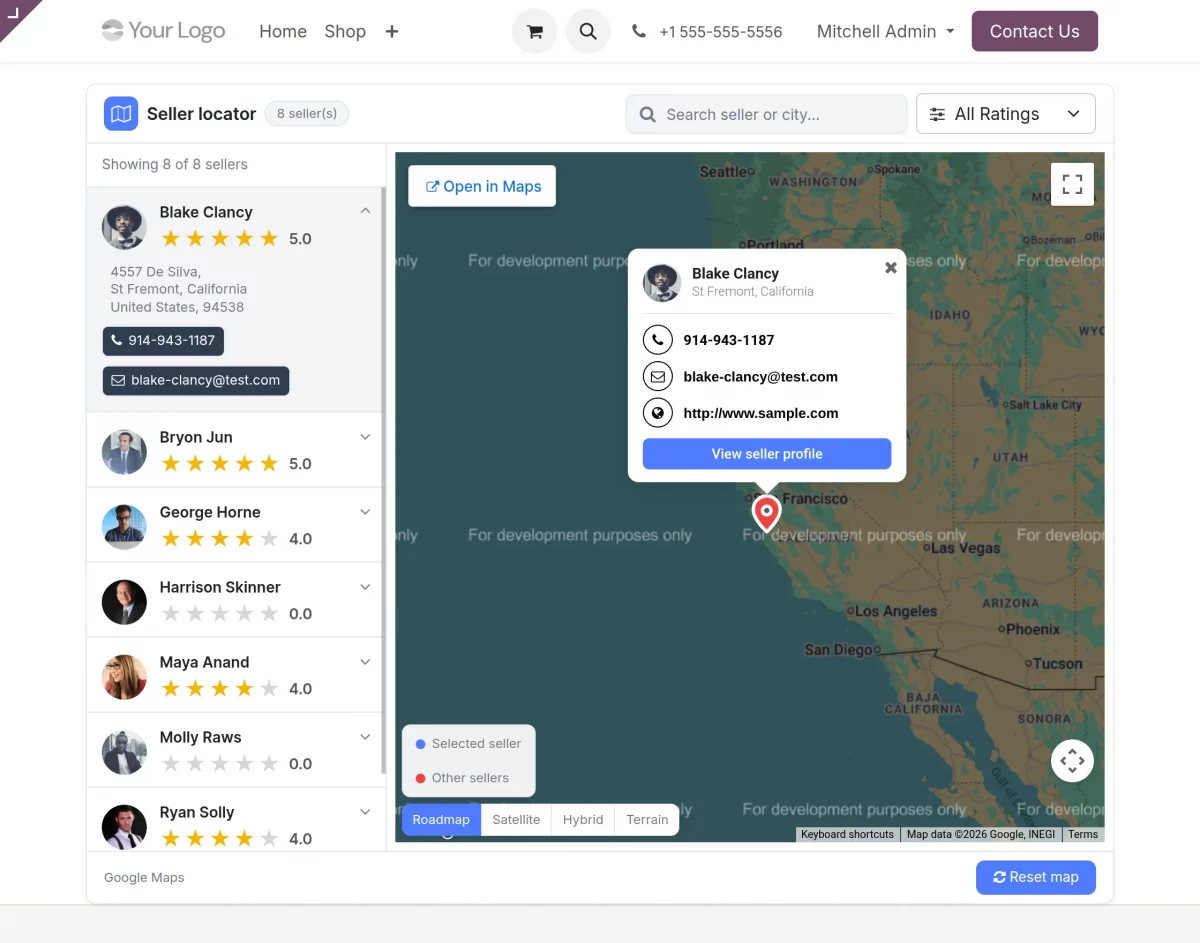Collapse Blake Clancy seller details
This screenshot has height=943, width=1200.
[365, 211]
